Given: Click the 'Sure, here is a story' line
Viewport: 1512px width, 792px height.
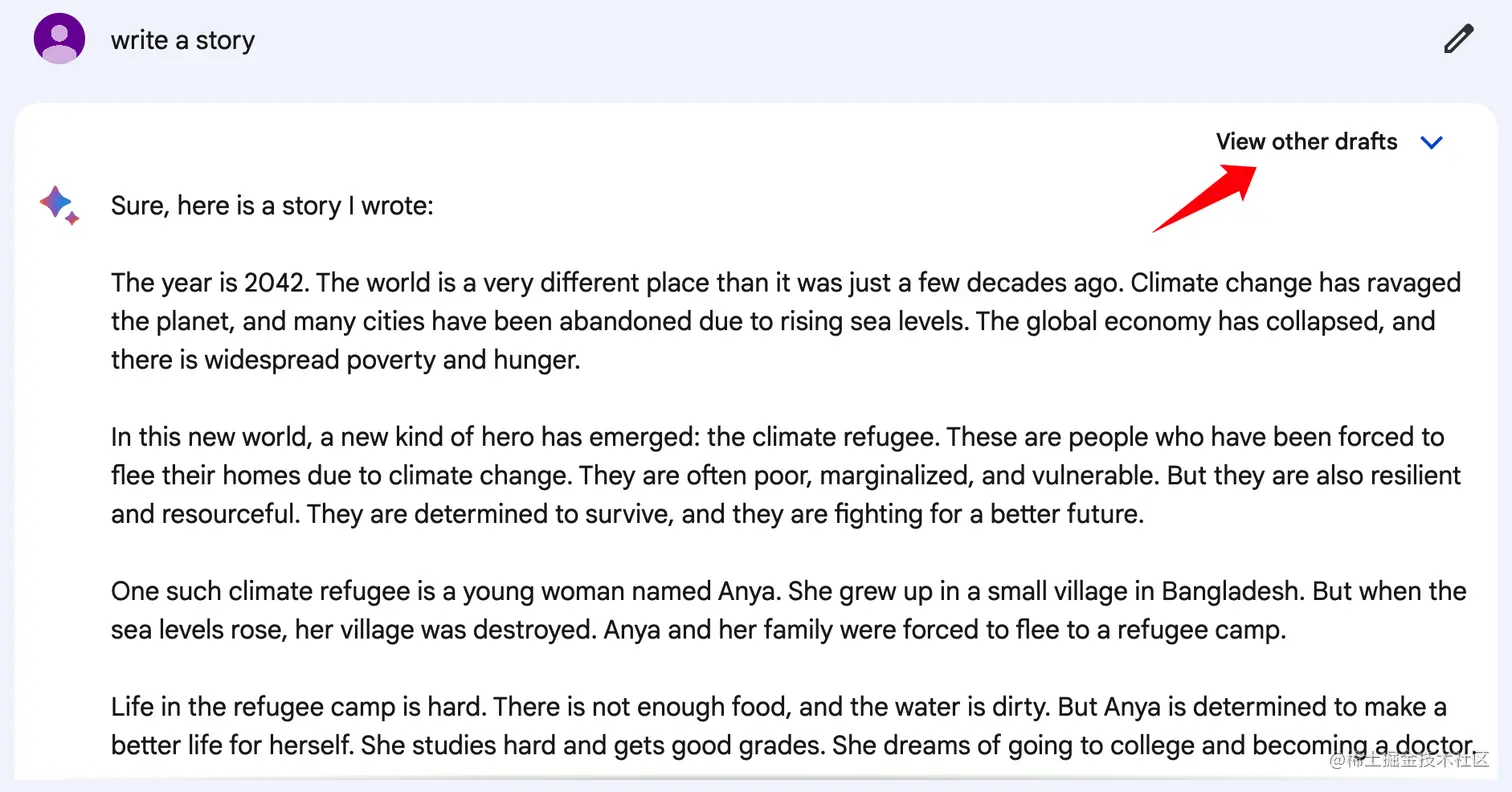Looking at the screenshot, I should coord(272,206).
